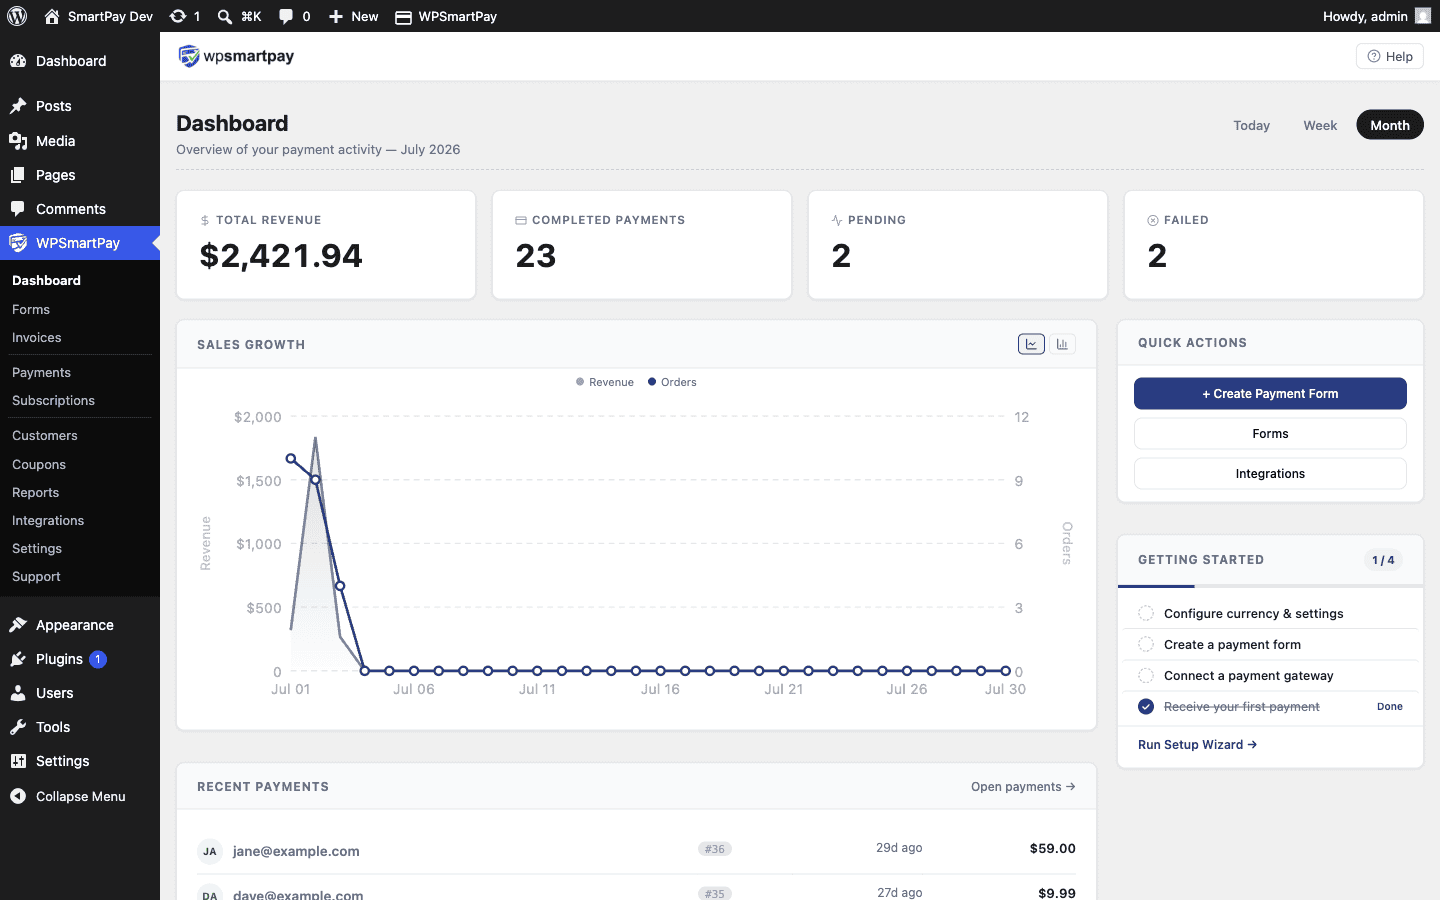1440x900 pixels.
Task: Open the command palette search ⌘K
Action: [240, 16]
